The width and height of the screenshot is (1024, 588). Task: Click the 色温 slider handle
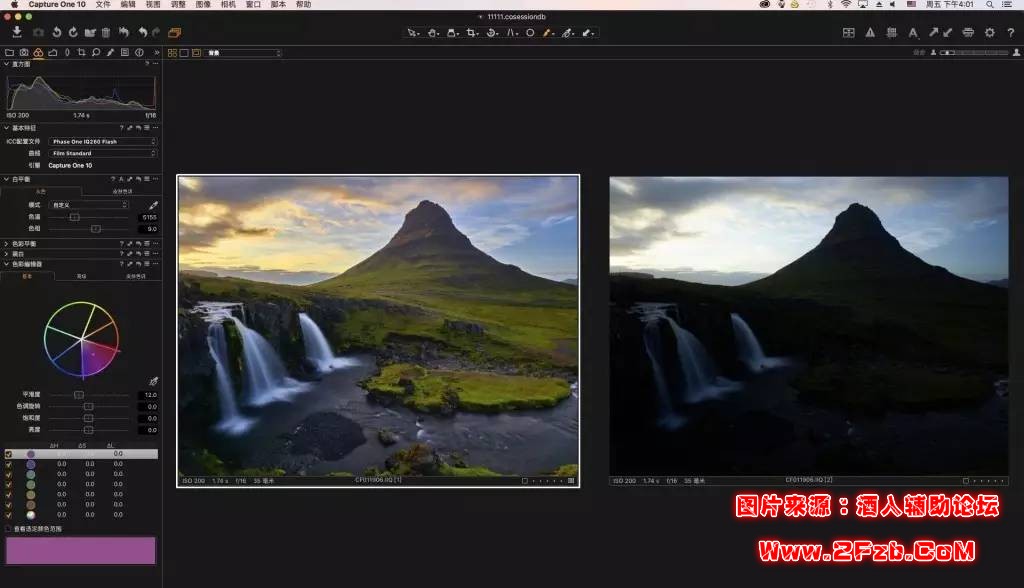[74, 217]
